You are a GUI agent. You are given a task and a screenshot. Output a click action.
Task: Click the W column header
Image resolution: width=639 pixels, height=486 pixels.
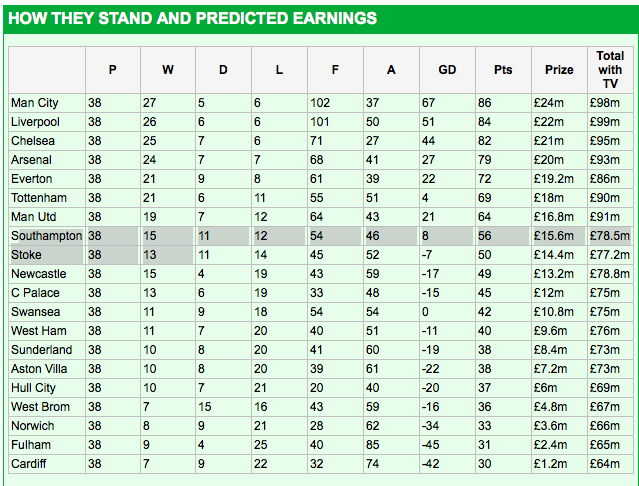tap(167, 70)
